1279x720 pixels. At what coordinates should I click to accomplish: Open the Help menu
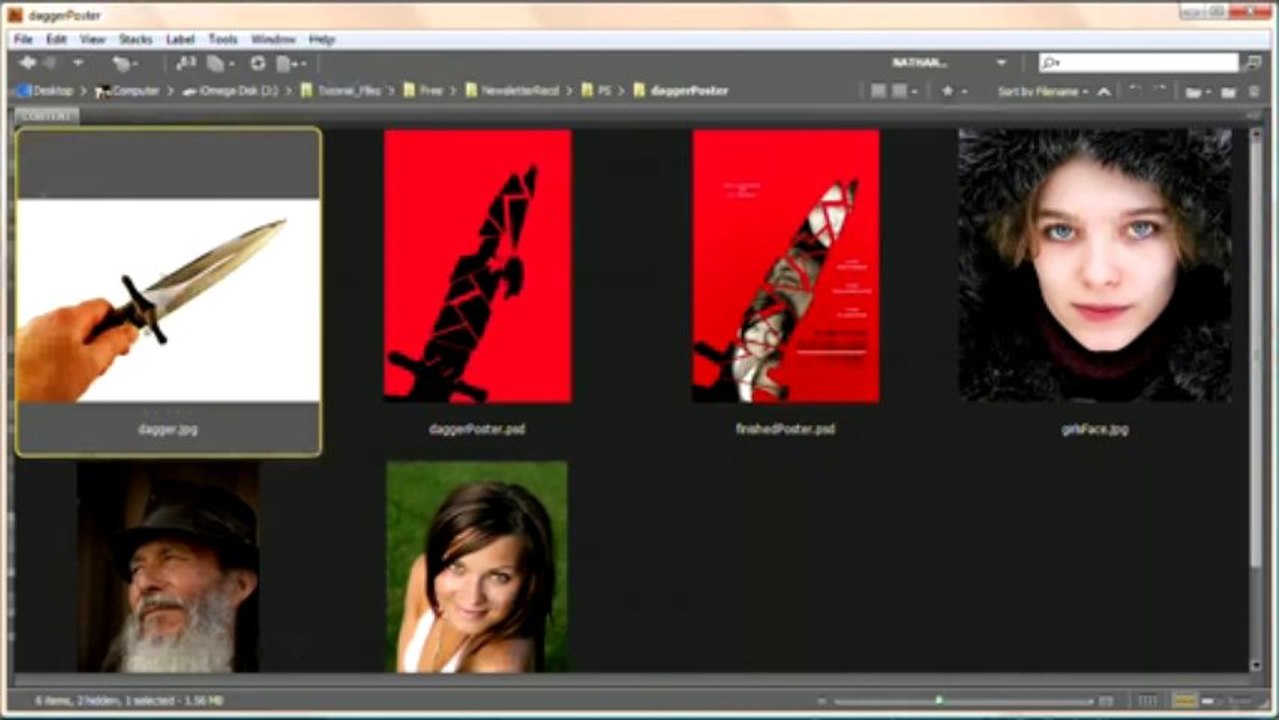(322, 39)
